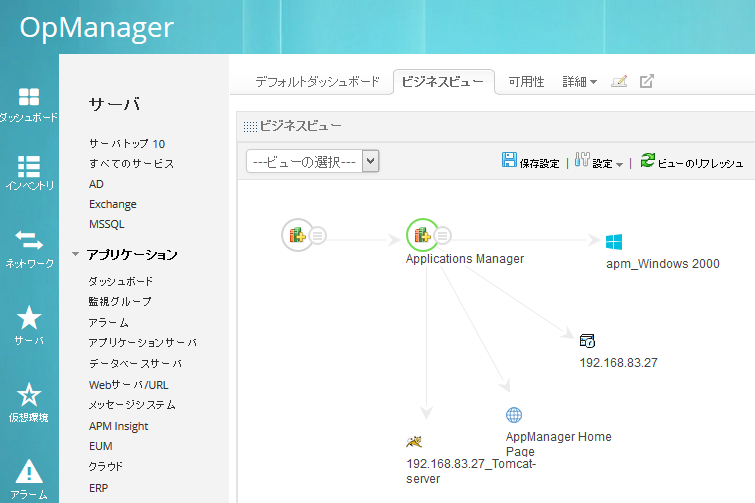Select the ビジネスビュー tab

(x=443, y=82)
